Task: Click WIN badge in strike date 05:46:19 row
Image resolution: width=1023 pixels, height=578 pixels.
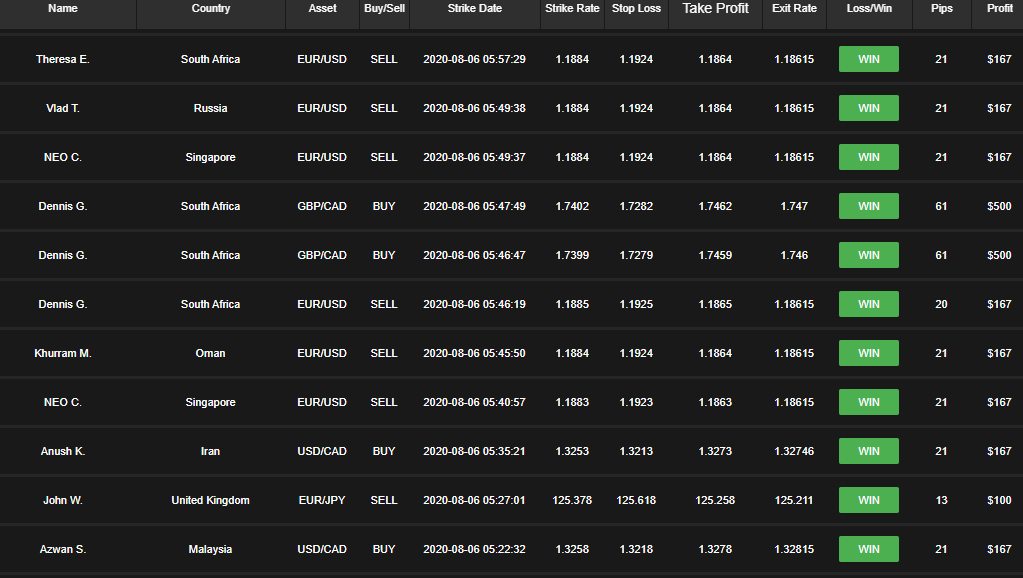Action: (868, 304)
